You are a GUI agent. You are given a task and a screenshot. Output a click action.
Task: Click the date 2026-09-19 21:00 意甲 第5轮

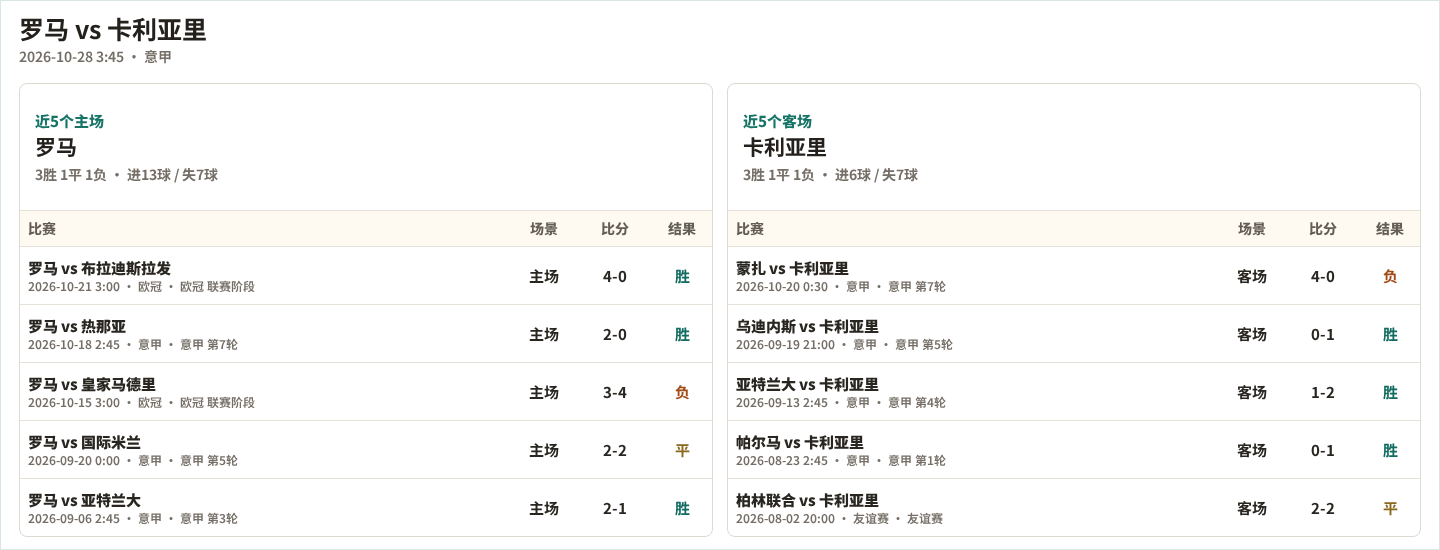(x=844, y=345)
